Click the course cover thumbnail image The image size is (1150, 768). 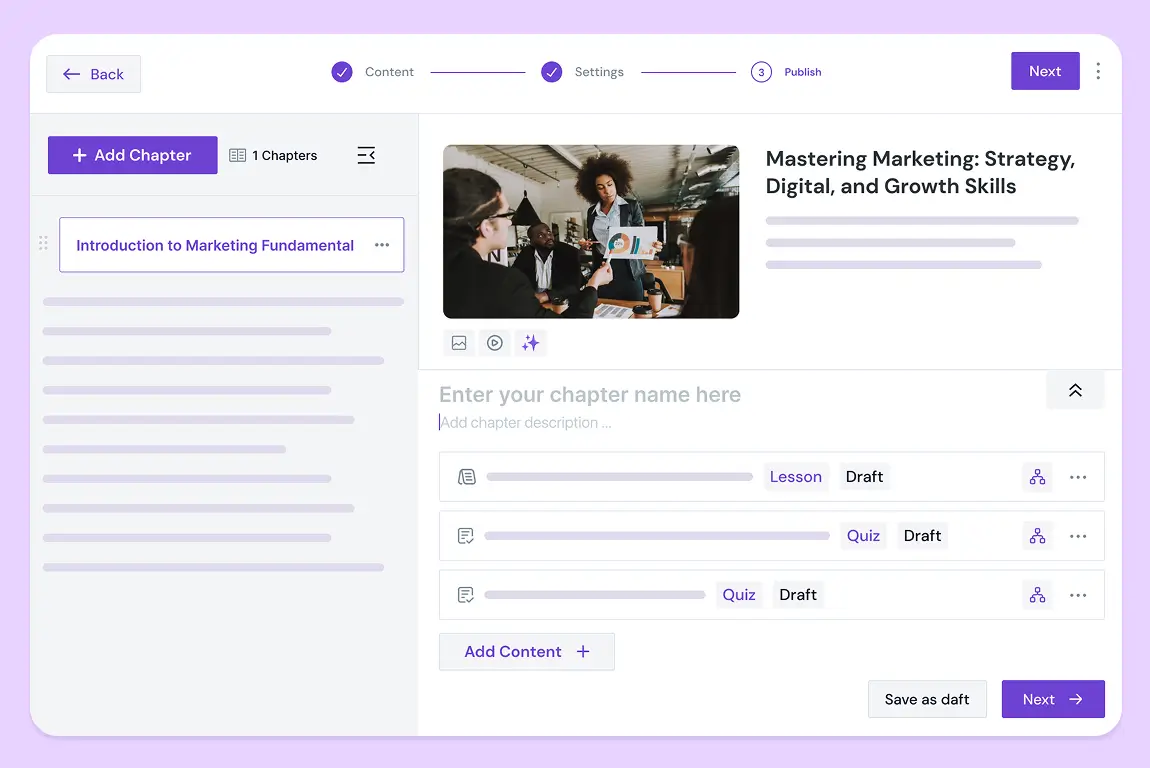(591, 231)
